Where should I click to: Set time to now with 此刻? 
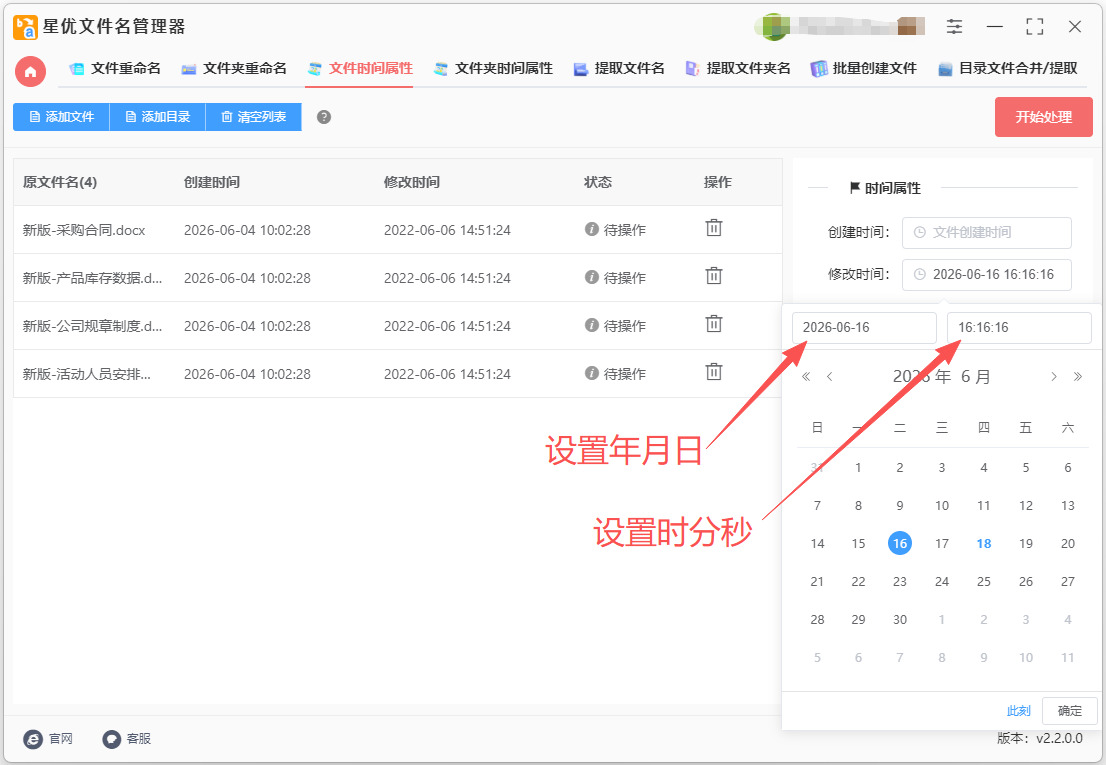coord(1019,711)
